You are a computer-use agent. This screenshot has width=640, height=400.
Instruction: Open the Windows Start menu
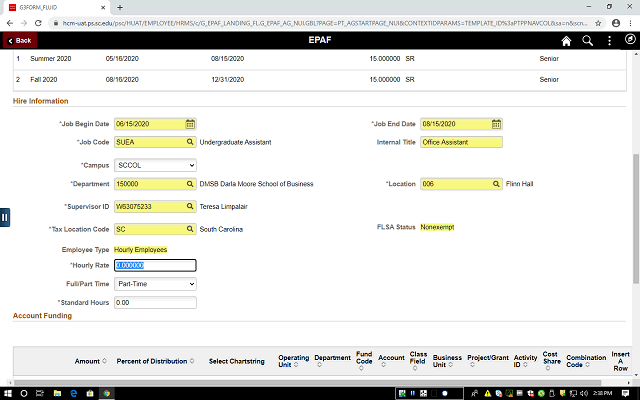point(10,391)
